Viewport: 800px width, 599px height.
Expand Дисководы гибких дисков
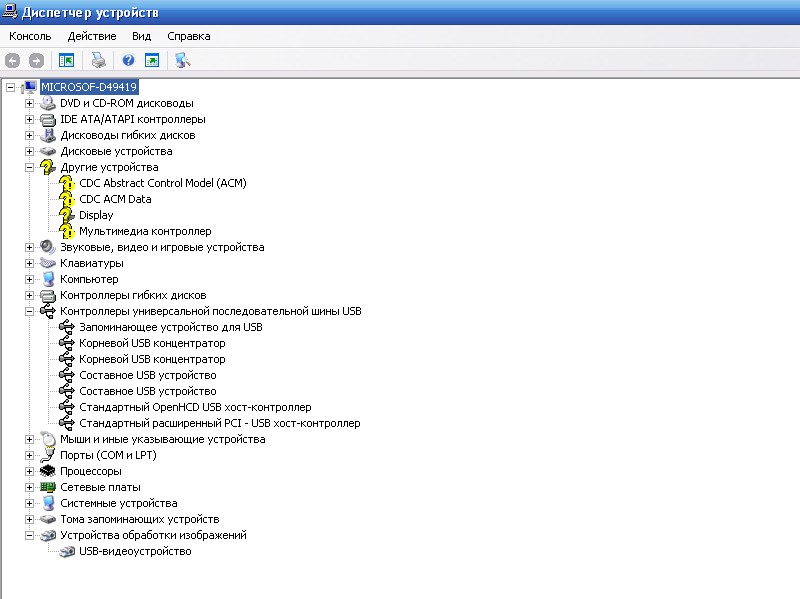(30, 135)
